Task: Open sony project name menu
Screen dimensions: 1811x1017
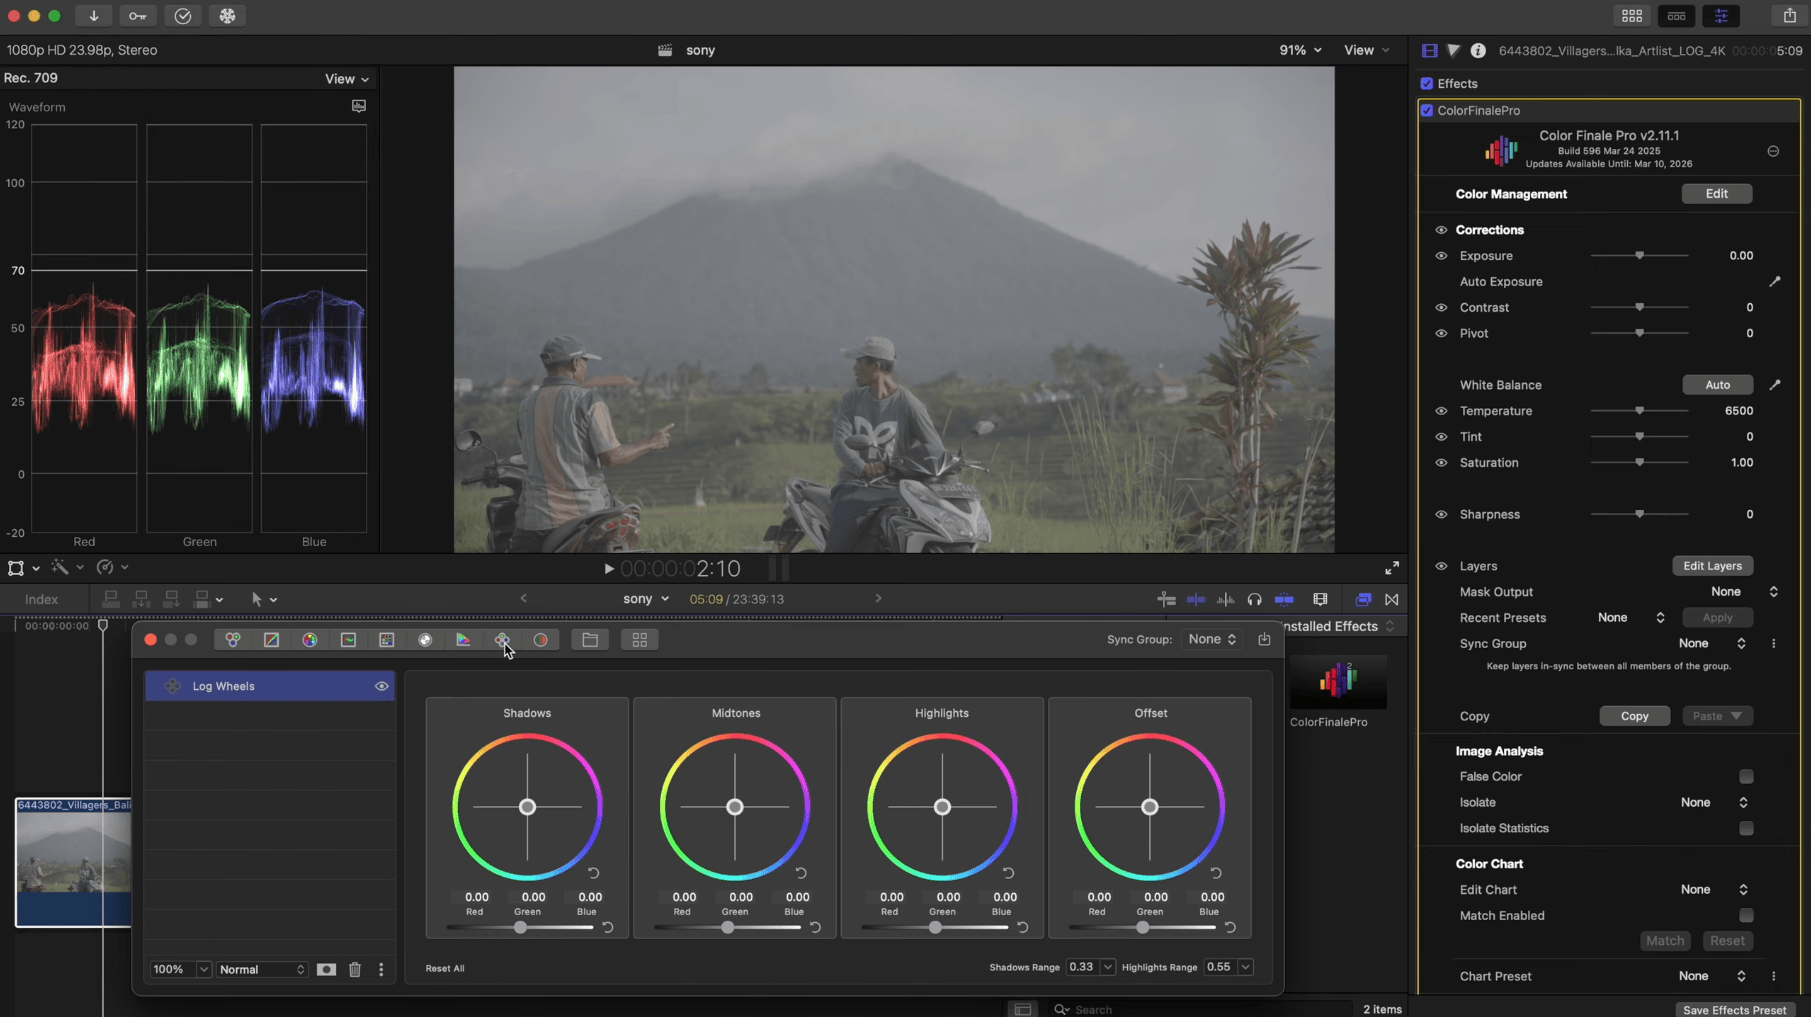Action: 645,599
